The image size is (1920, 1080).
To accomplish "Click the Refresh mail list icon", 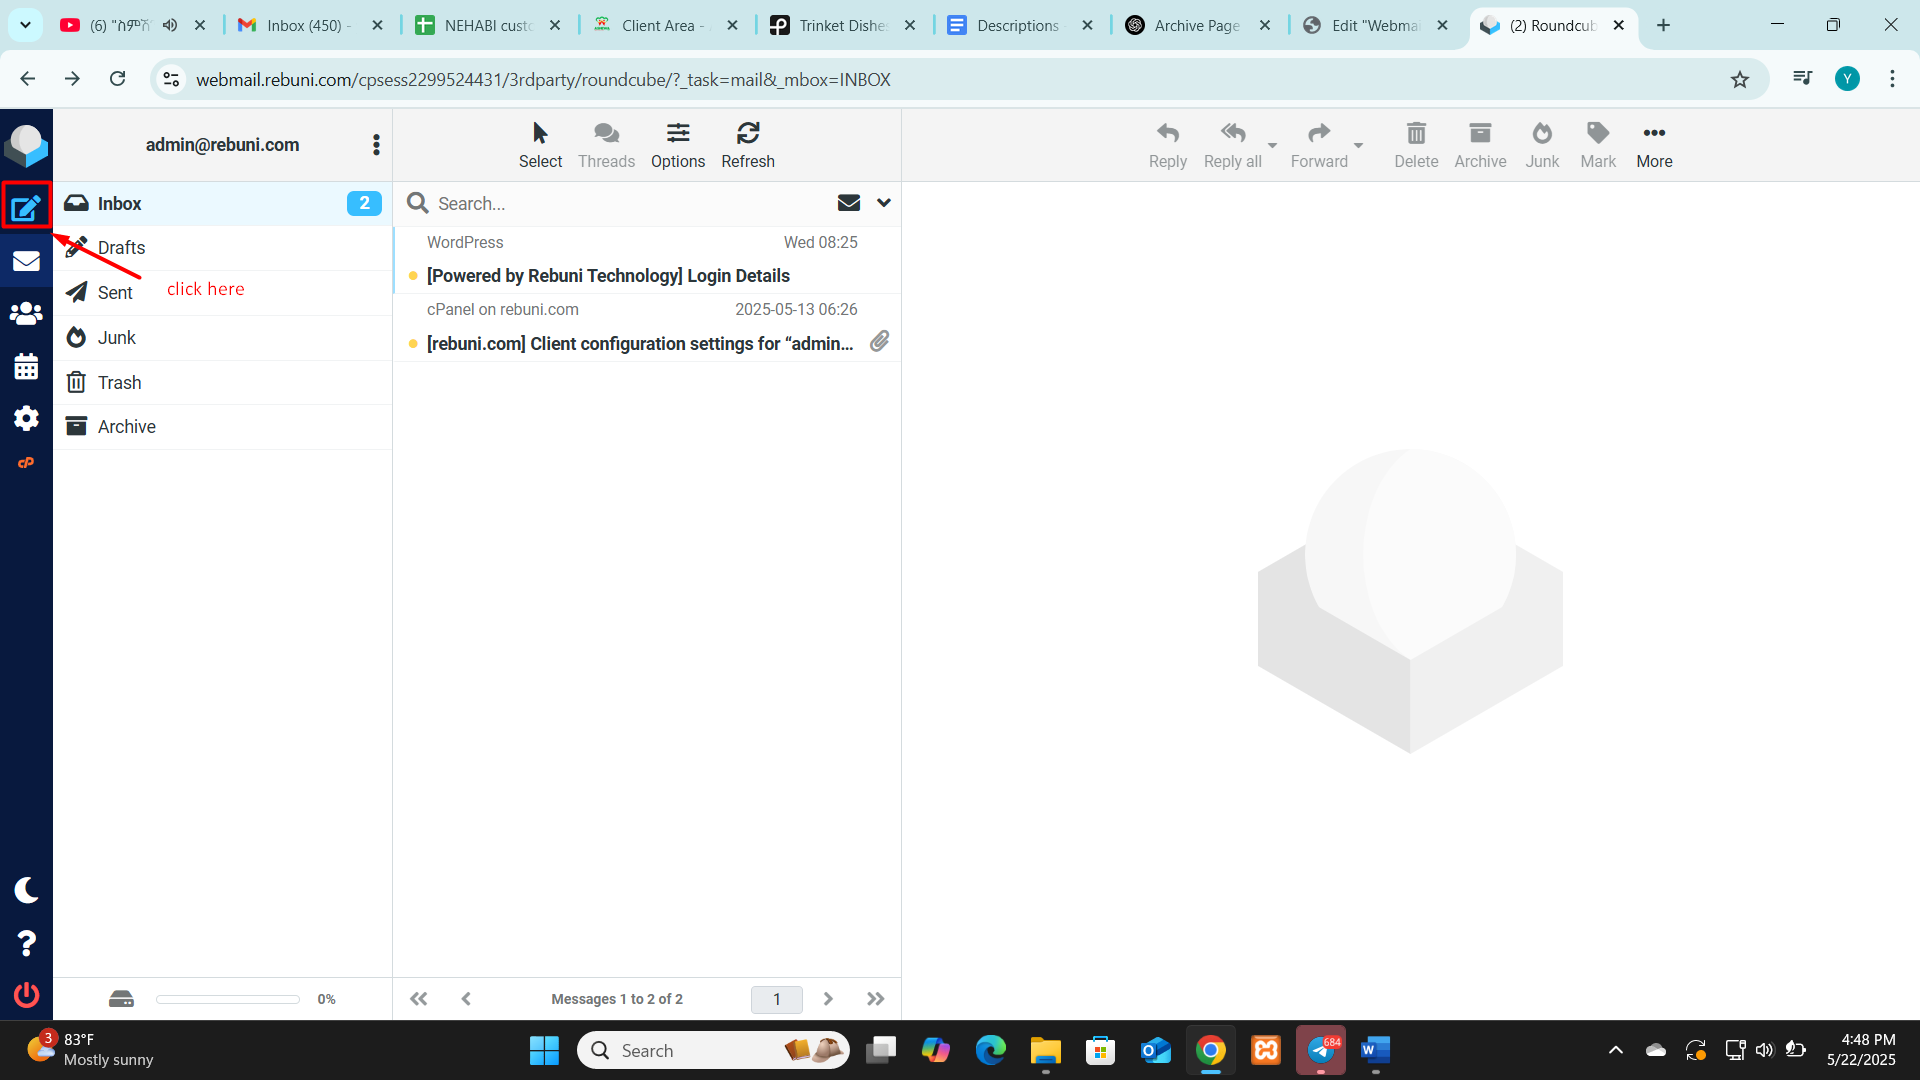I will [747, 145].
